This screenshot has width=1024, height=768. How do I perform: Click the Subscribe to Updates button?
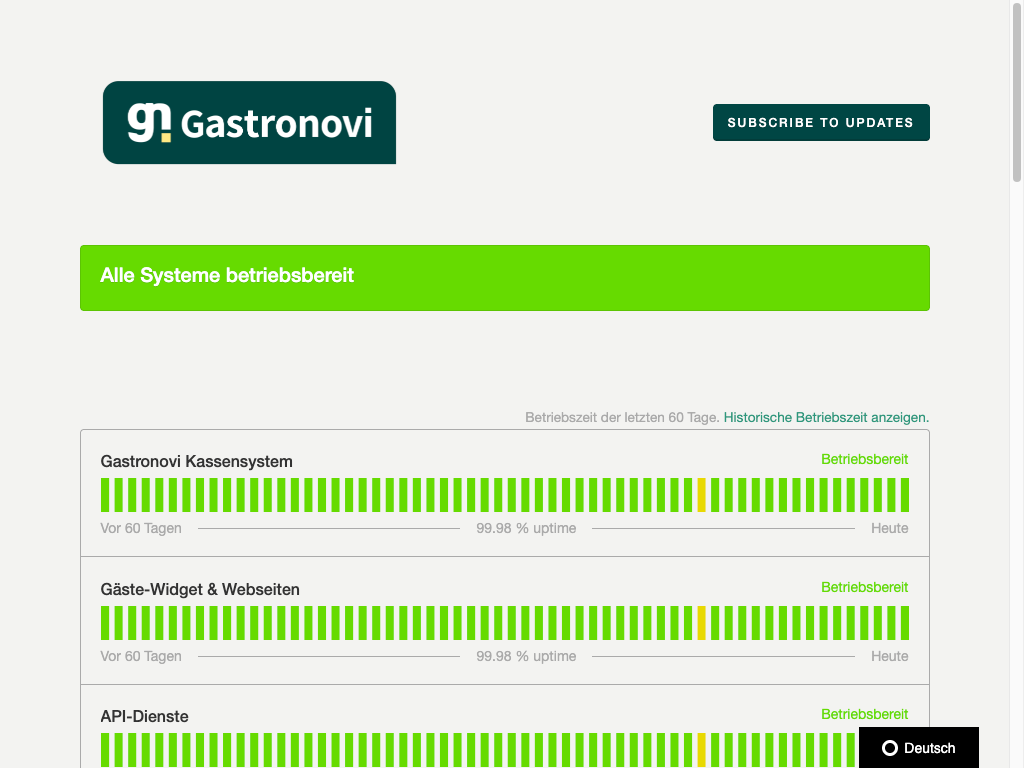pos(821,122)
